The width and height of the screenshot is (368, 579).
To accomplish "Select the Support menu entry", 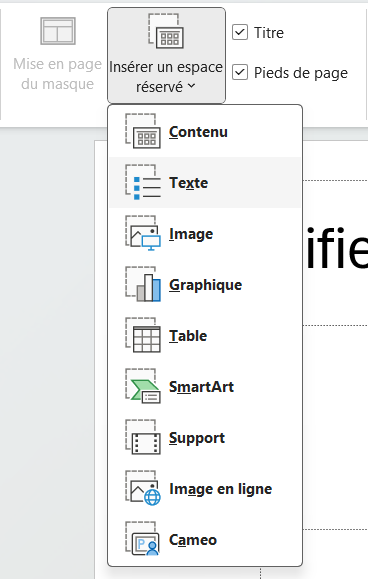I will pos(205,437).
